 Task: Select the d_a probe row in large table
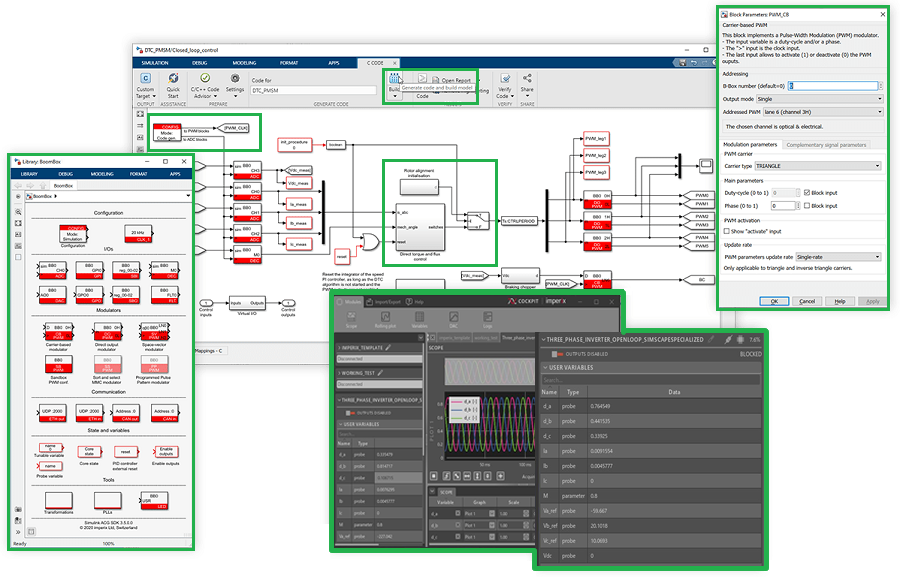coord(651,406)
